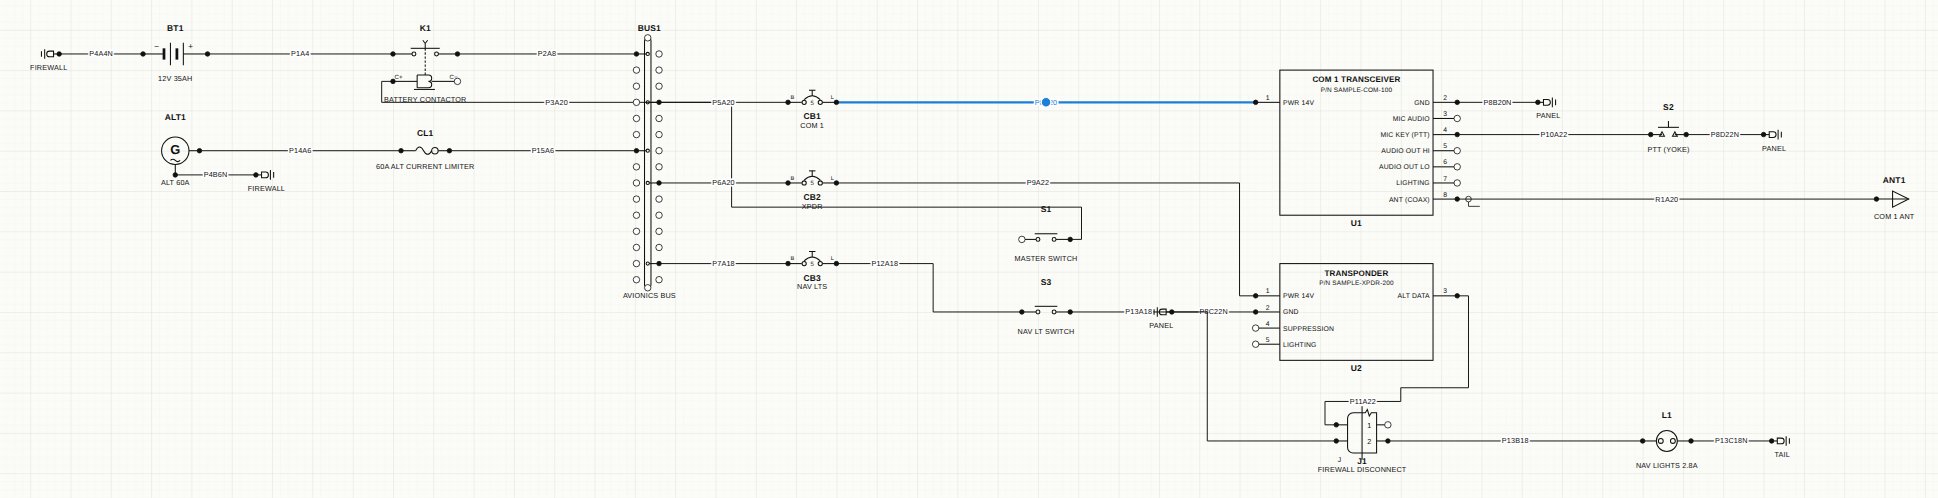Click the 12V 35AH battery rating text
This screenshot has width=1938, height=498.
point(174,77)
